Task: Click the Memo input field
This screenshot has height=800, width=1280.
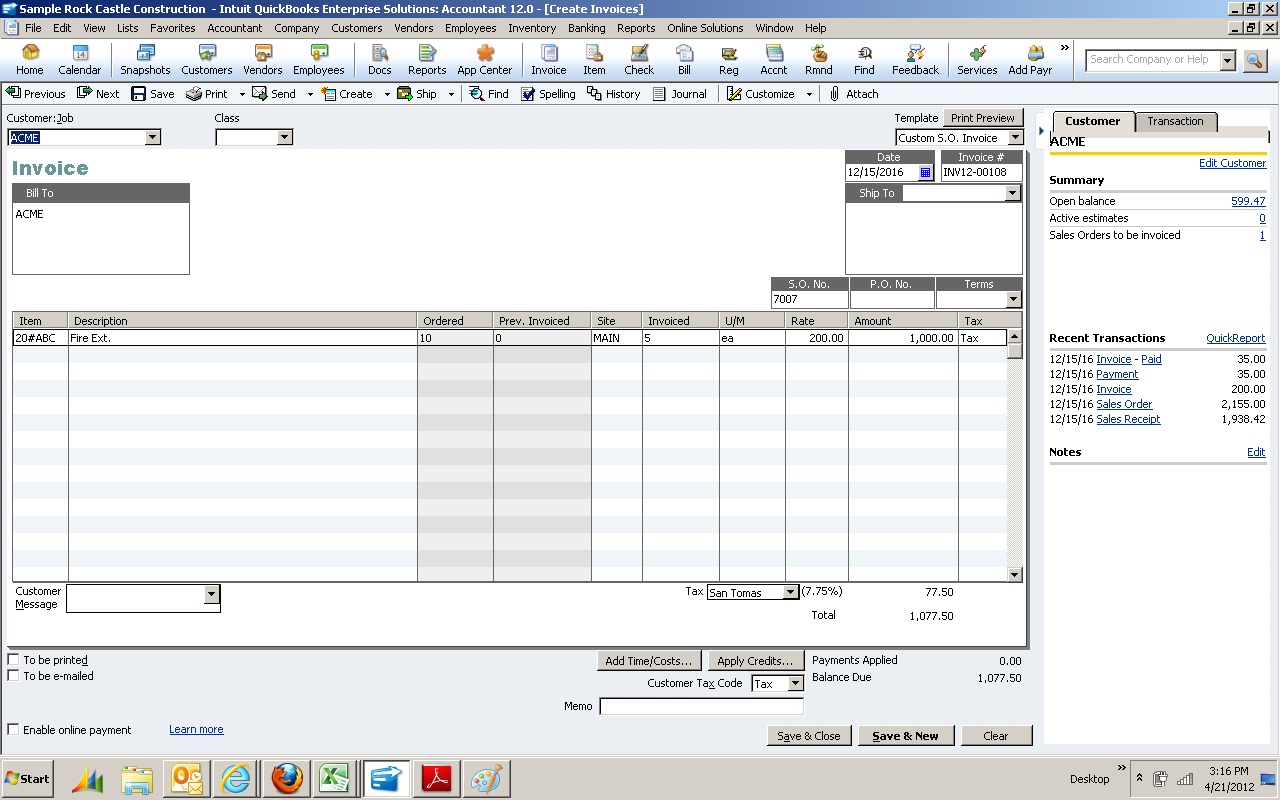Action: coord(701,706)
